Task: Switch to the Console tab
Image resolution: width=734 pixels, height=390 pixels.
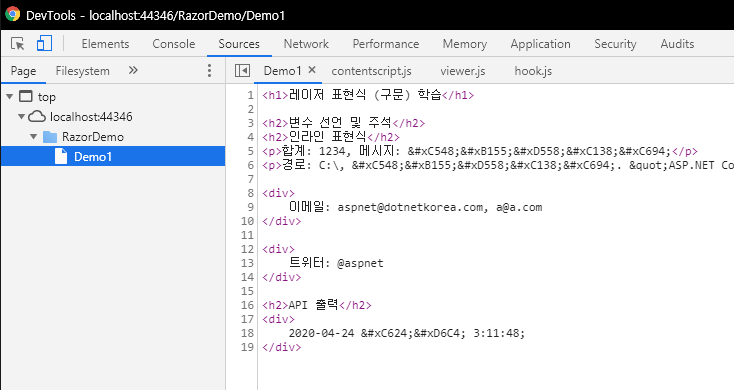Action: pyautogui.click(x=174, y=44)
